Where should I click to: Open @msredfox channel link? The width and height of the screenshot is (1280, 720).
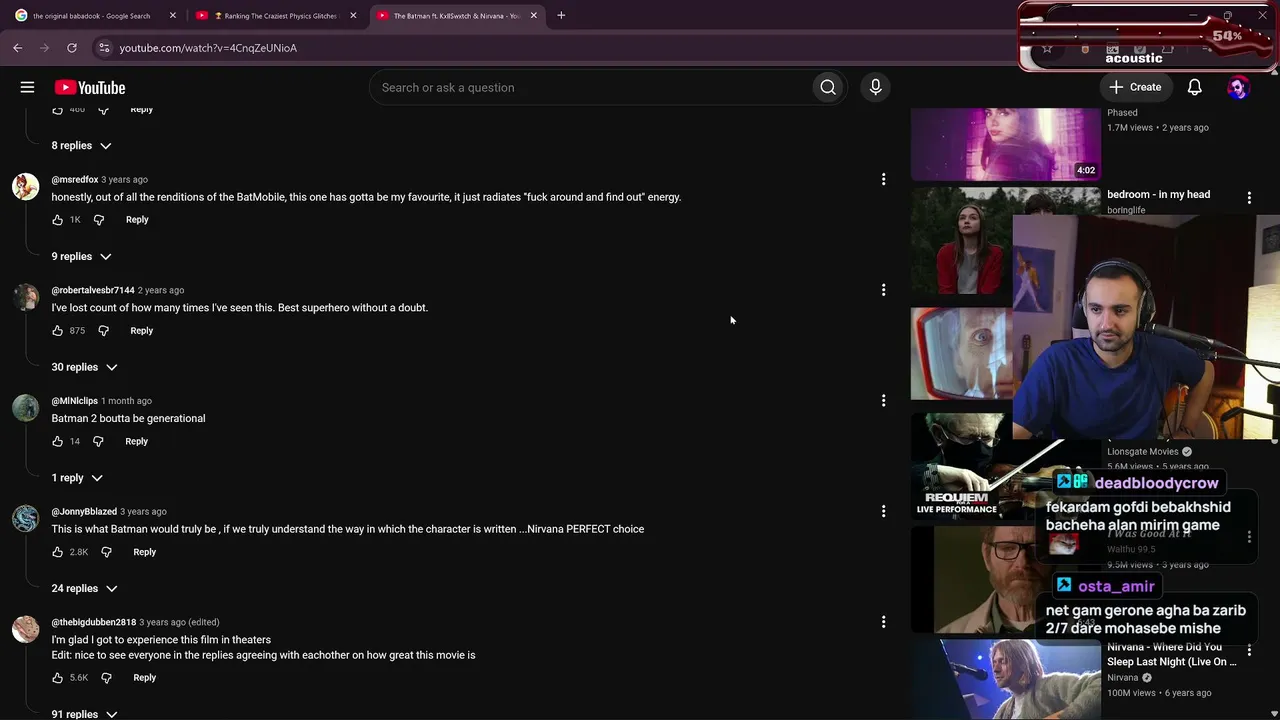75,180
